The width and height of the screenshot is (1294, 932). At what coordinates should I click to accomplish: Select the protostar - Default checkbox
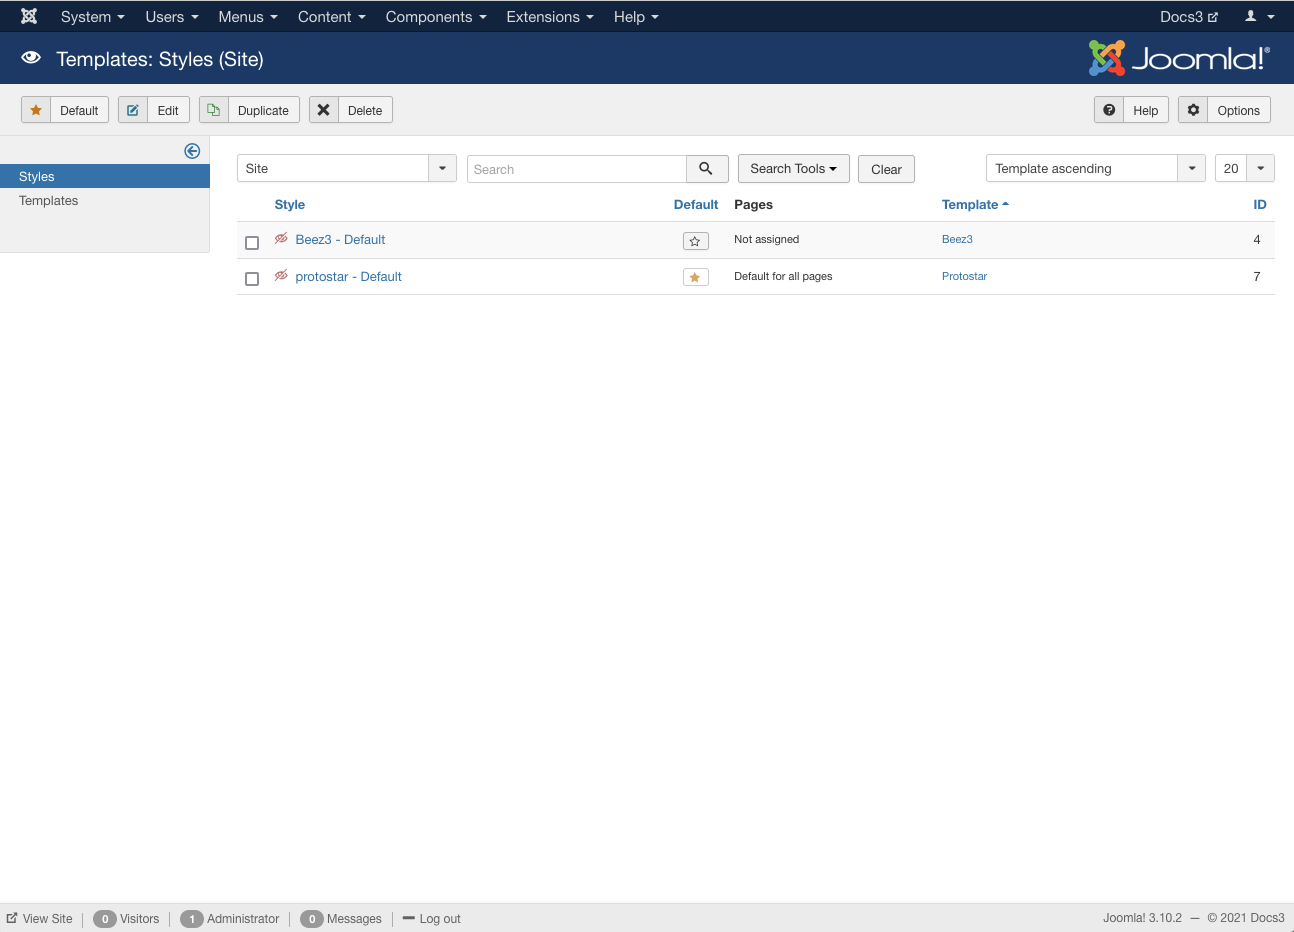click(x=252, y=279)
